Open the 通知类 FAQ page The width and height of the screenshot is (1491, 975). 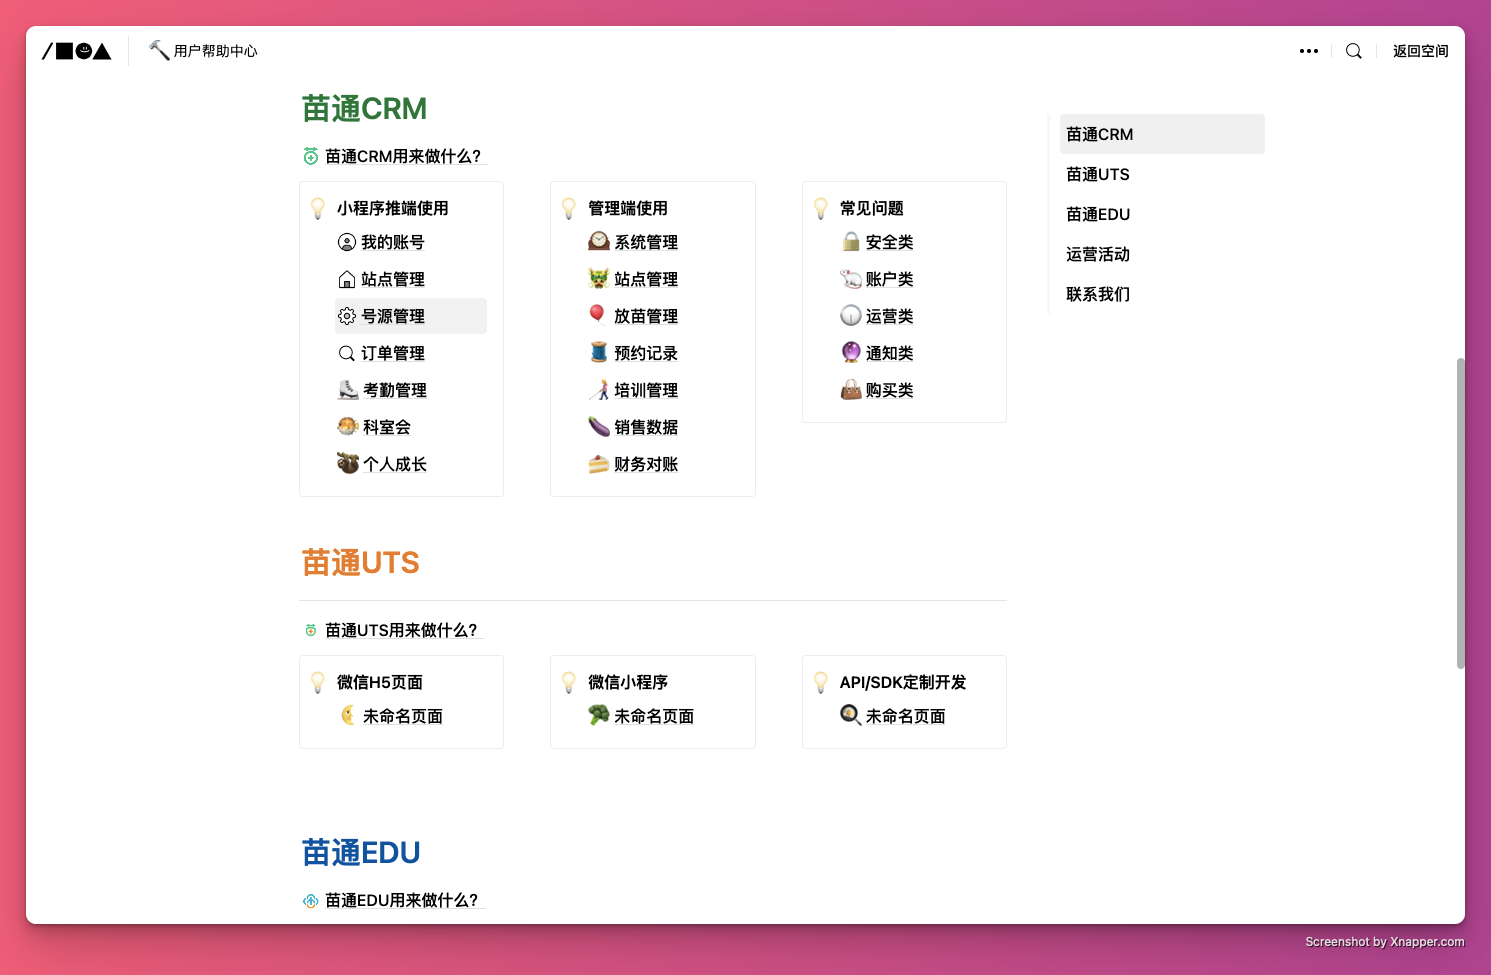890,353
